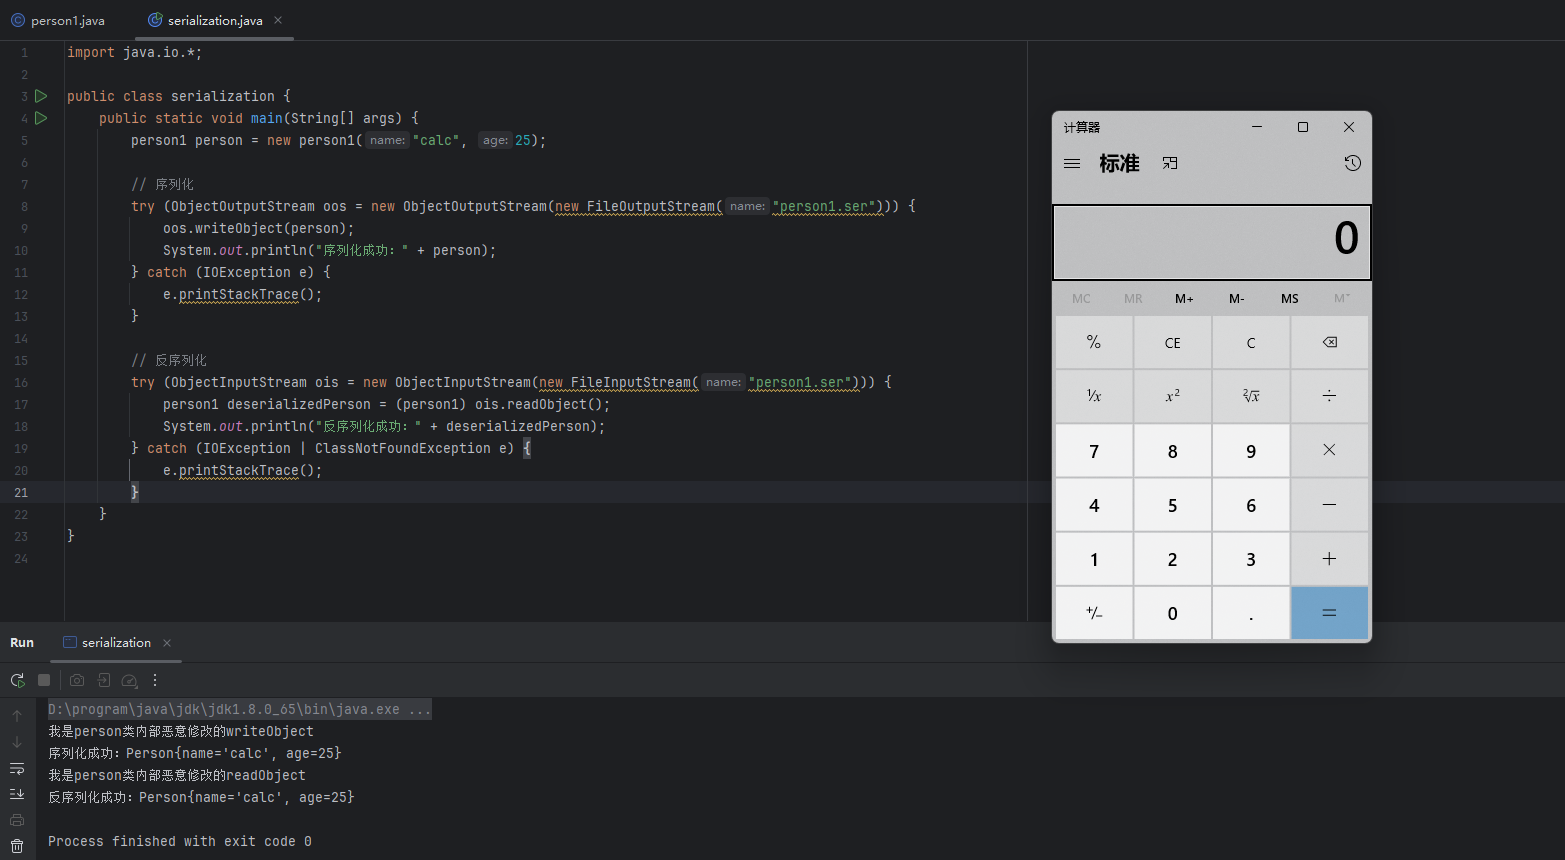Close the serialization run tab
Image resolution: width=1565 pixels, height=860 pixels.
(167, 643)
